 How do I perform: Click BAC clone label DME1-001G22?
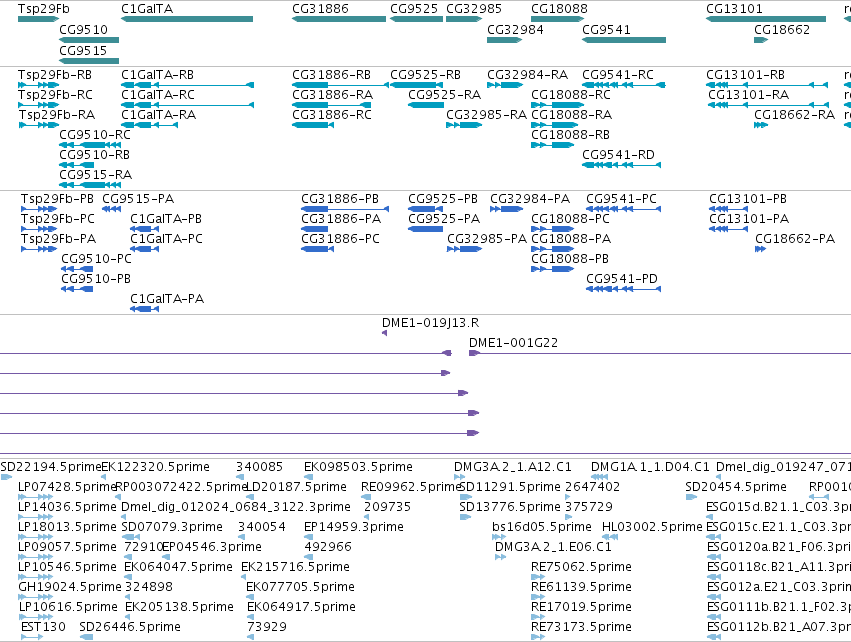pos(513,343)
